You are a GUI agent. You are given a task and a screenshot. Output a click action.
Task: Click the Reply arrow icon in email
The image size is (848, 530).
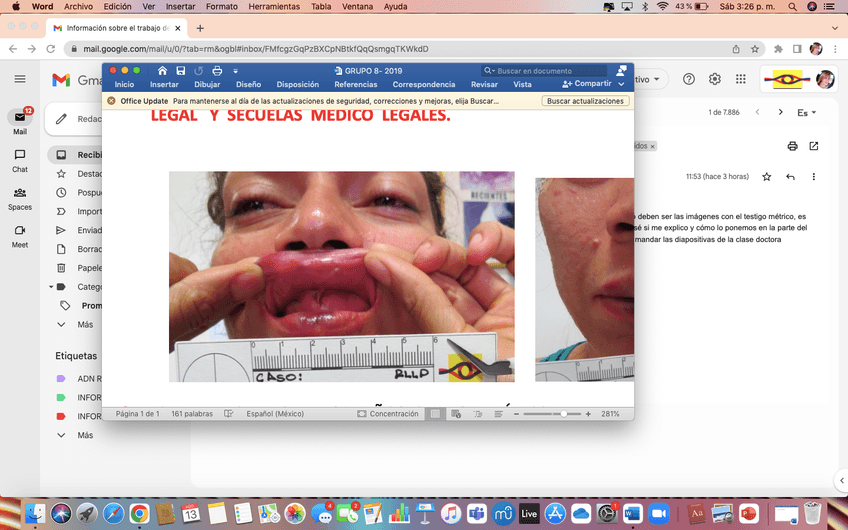790,177
